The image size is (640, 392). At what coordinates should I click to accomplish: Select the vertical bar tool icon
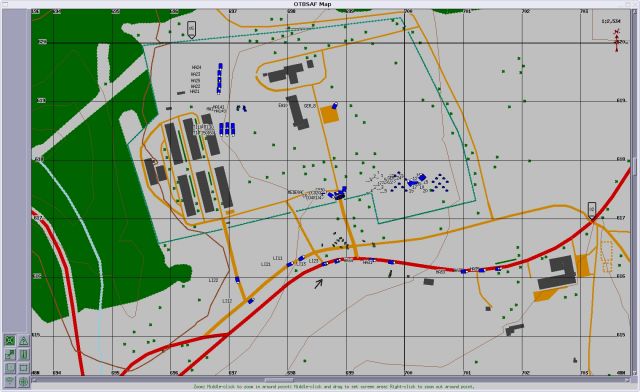click(x=24, y=354)
